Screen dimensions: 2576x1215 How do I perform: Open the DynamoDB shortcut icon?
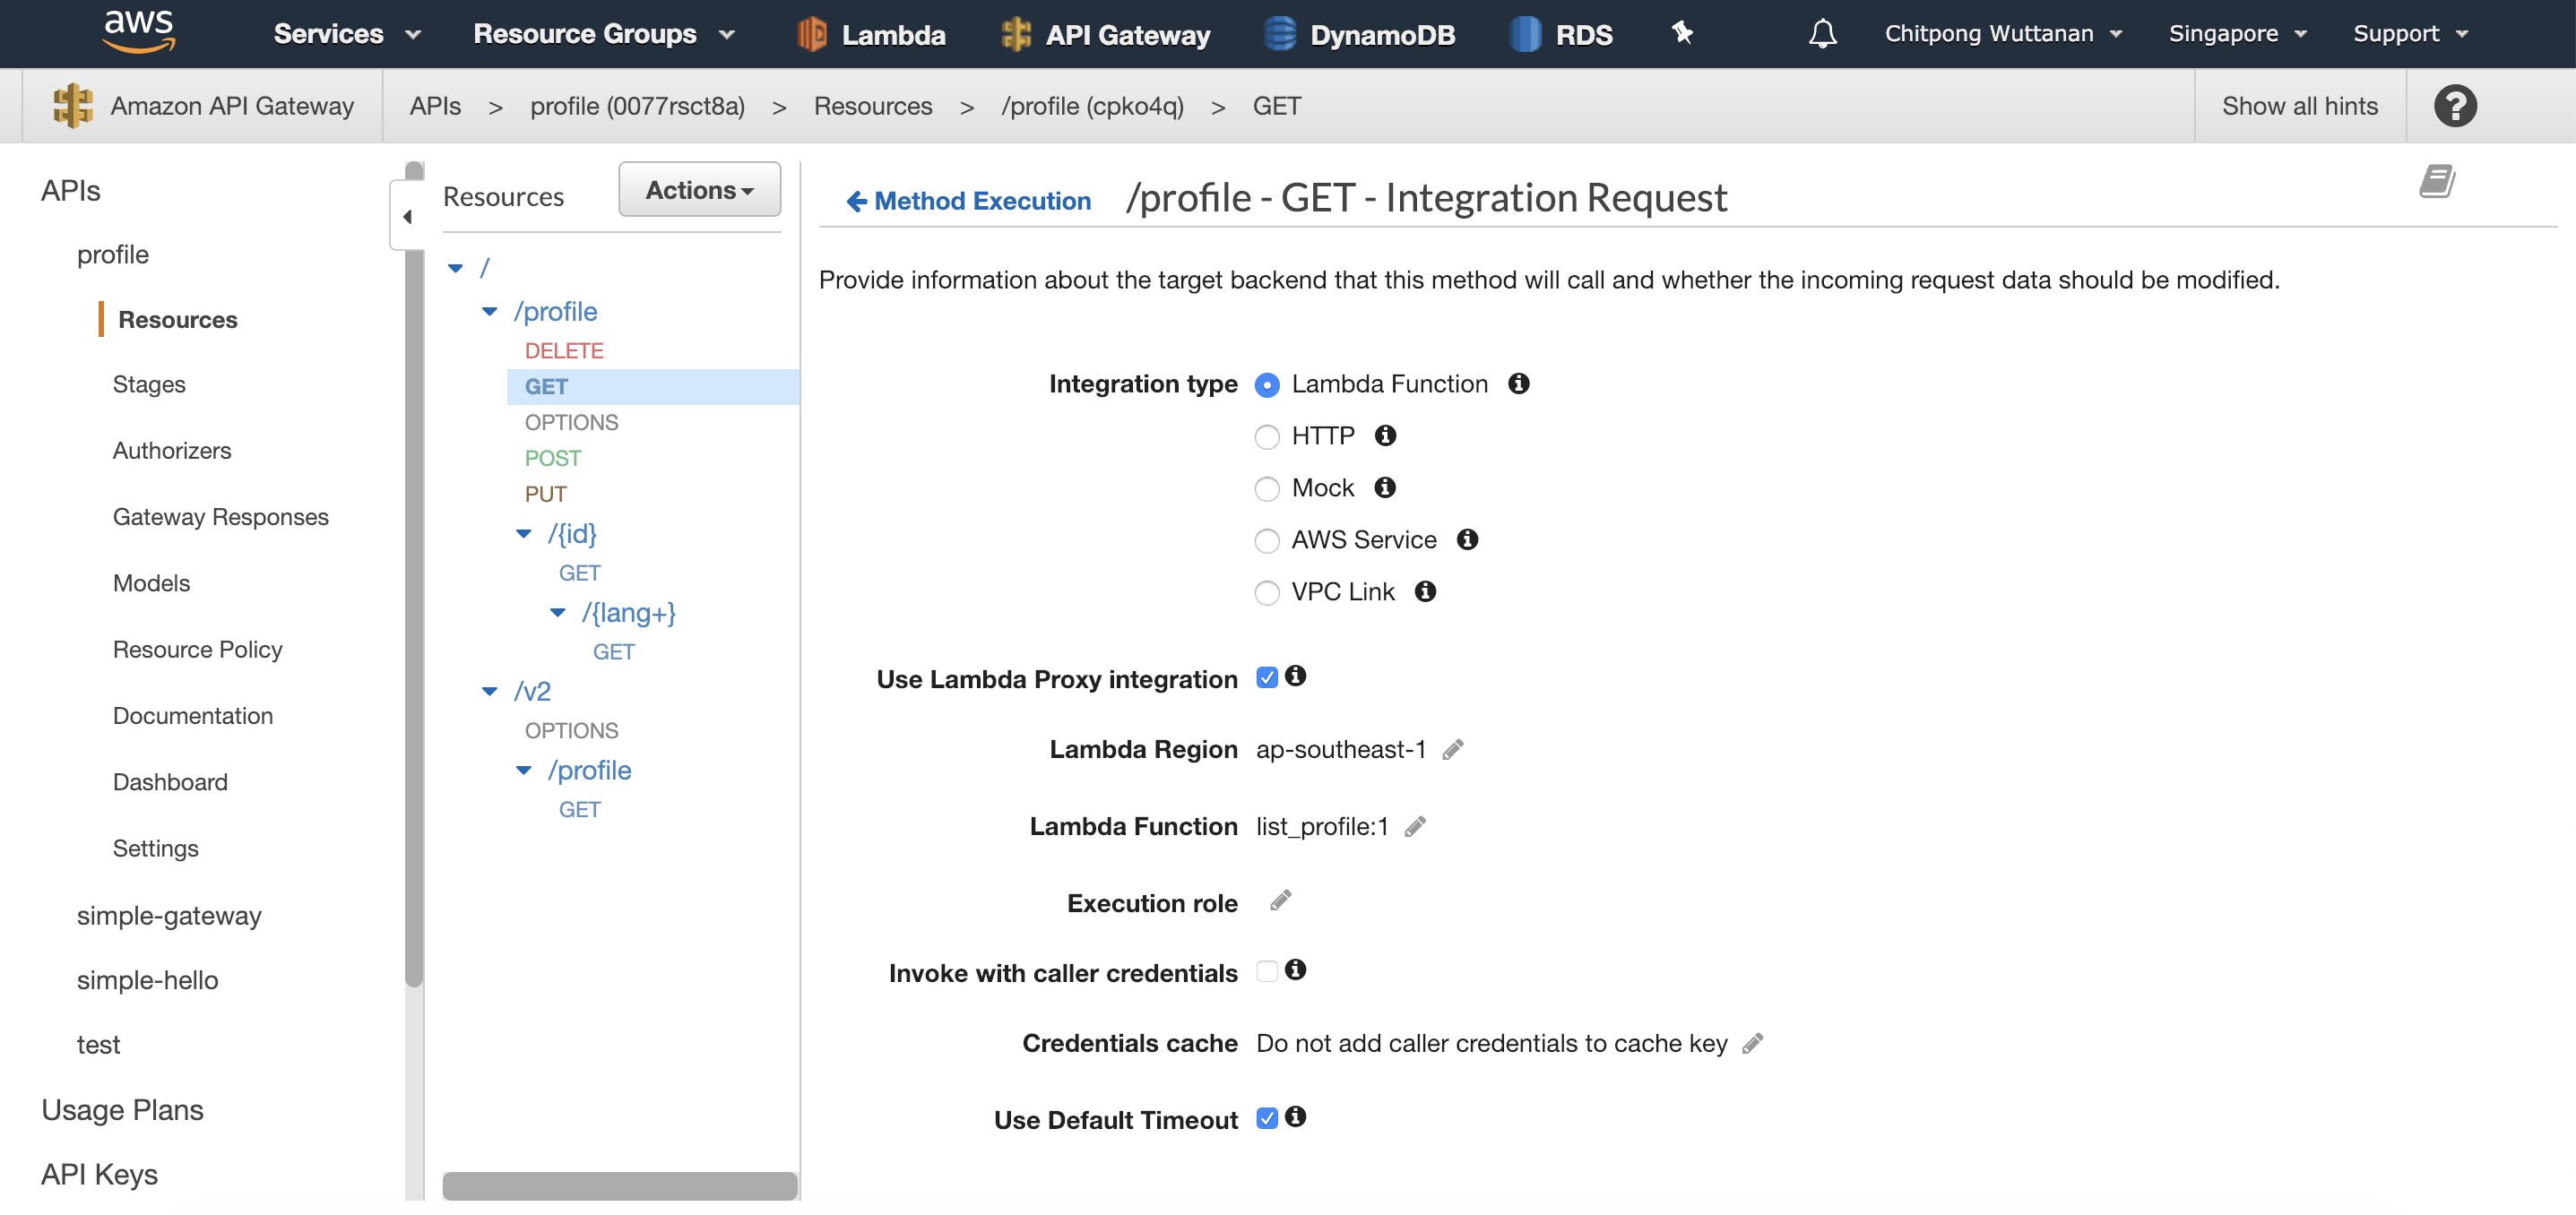click(x=1279, y=34)
